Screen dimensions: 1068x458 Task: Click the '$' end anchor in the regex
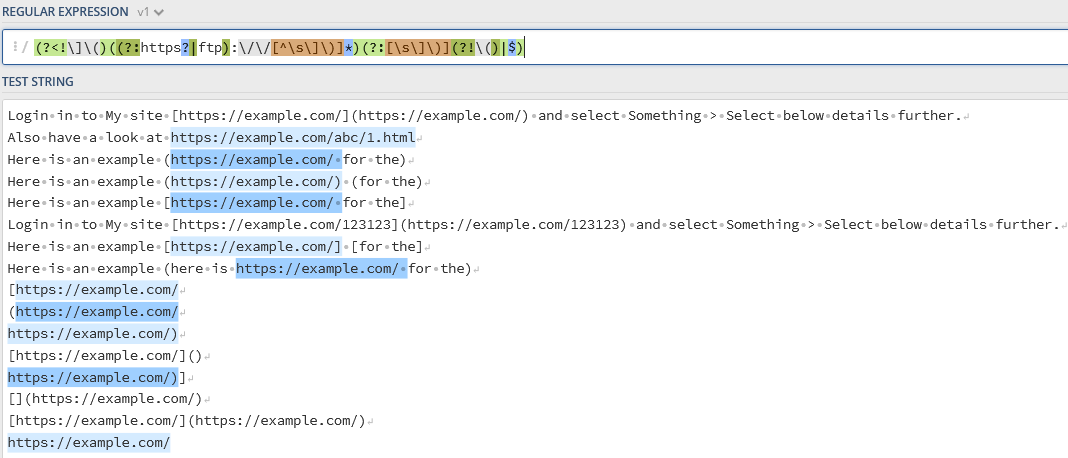[x=512, y=48]
